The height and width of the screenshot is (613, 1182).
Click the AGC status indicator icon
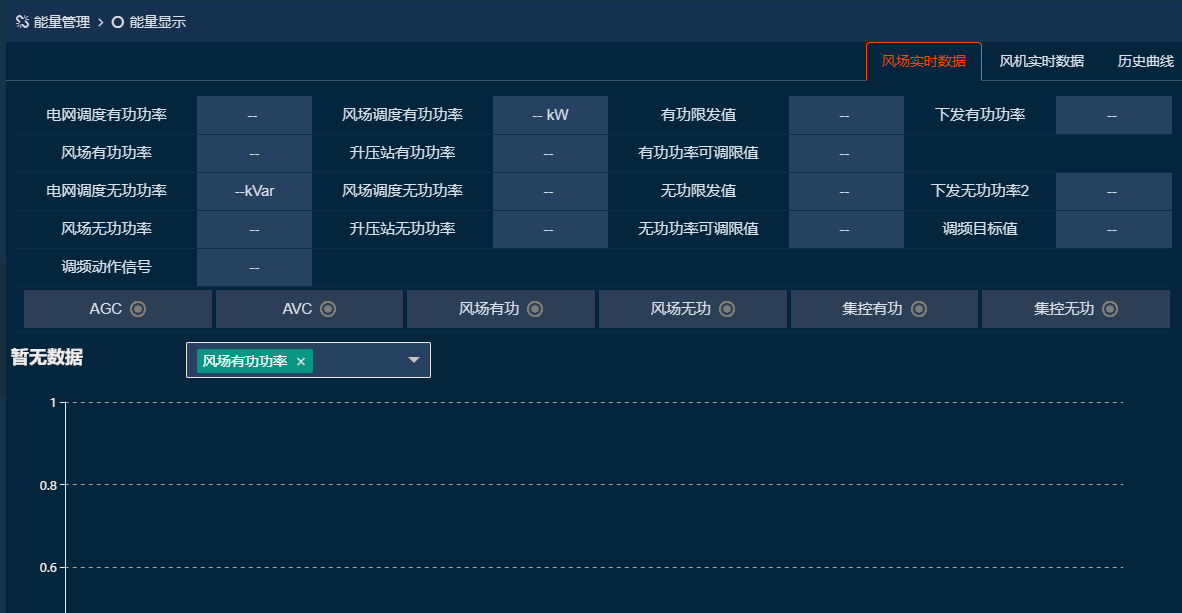coord(137,309)
